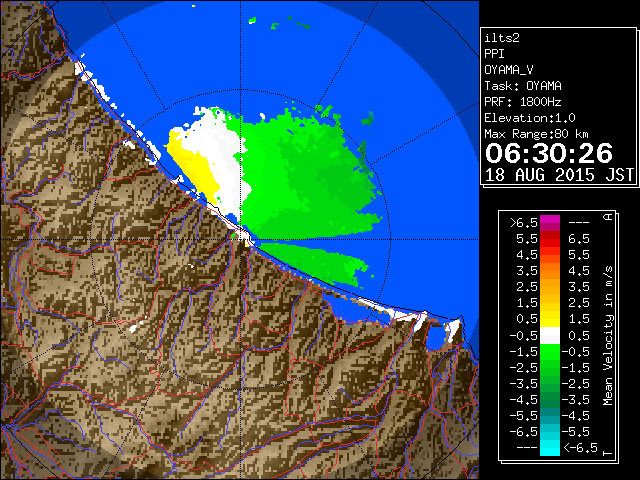Click the radar site at range-ring center
Viewport: 640px width, 480px height.
242,238
